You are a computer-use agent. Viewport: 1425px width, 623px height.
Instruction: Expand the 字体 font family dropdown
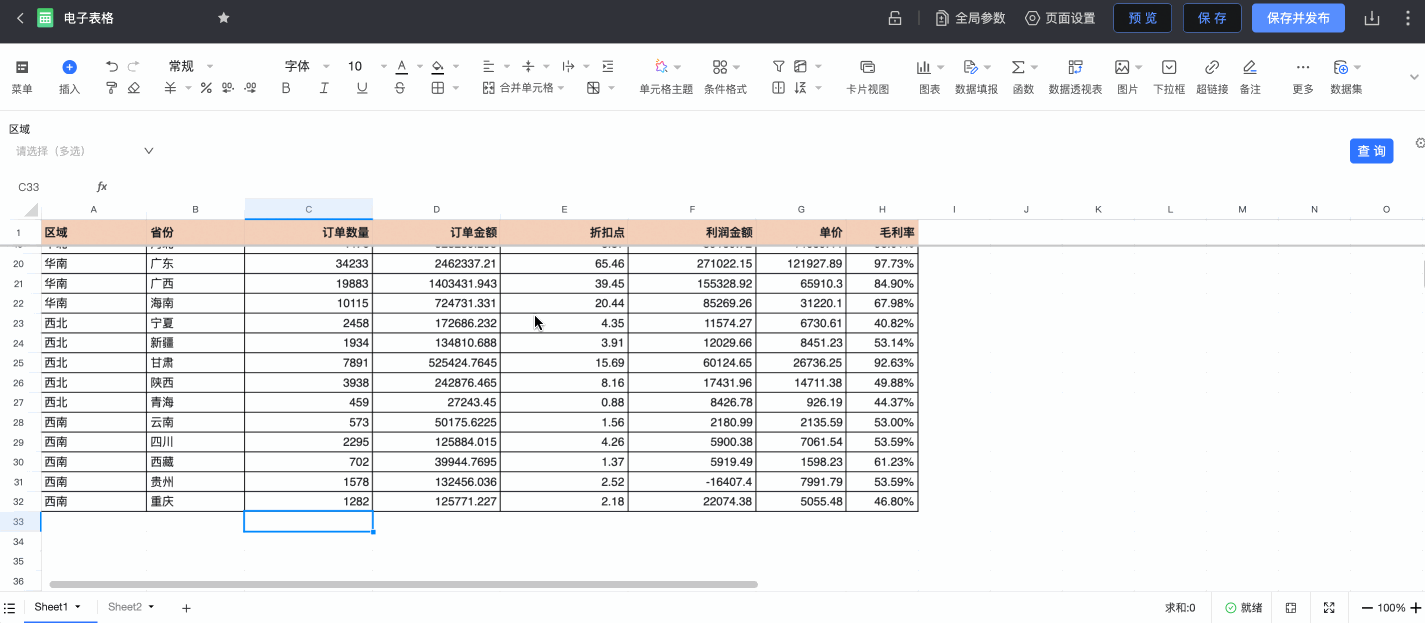[304, 67]
